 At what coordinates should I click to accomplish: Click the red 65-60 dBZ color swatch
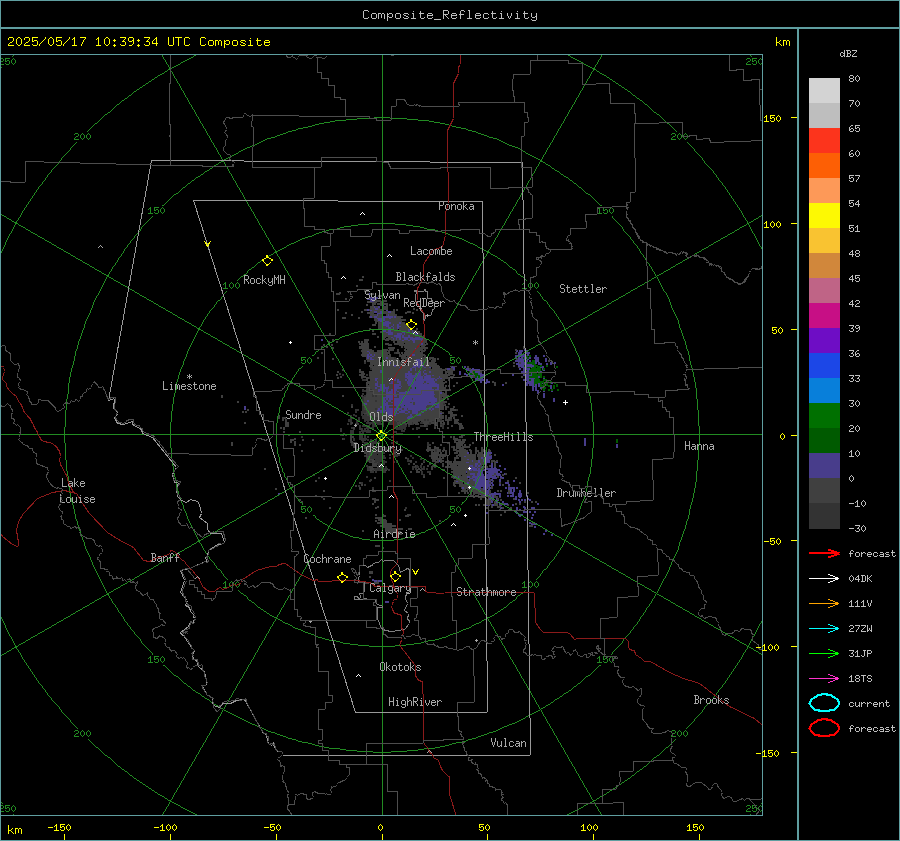(824, 141)
